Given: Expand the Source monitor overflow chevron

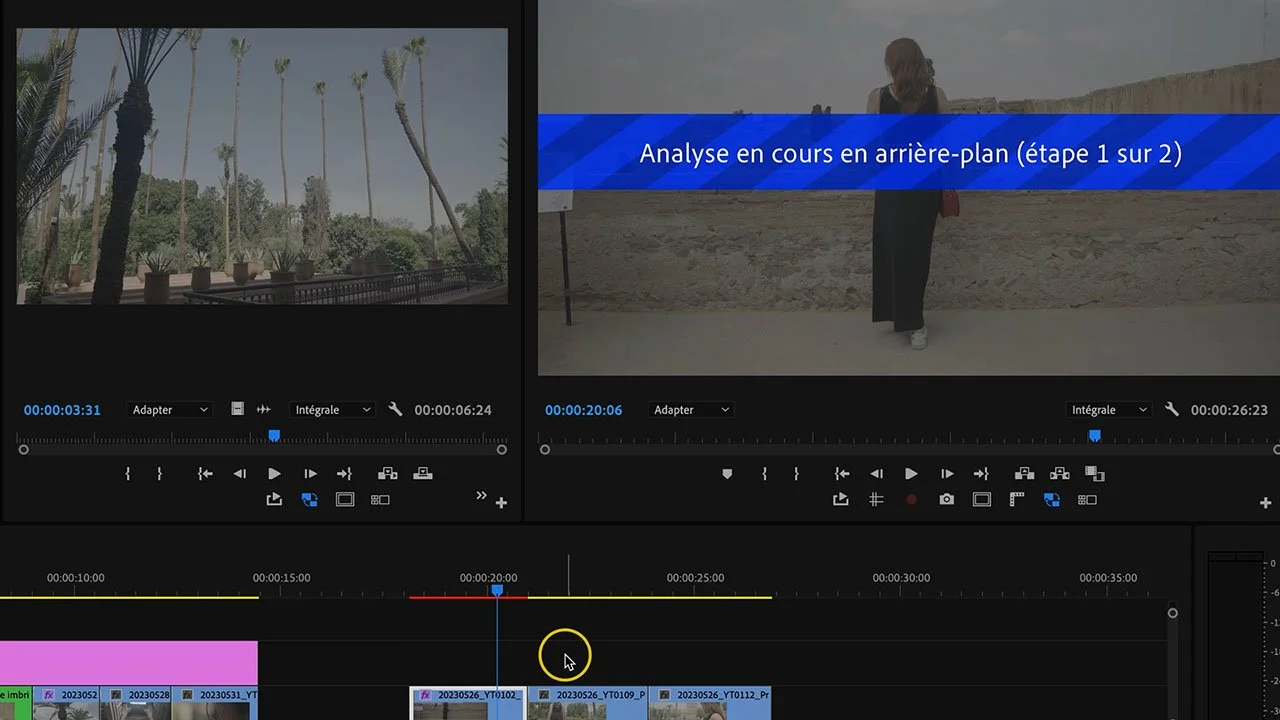Looking at the screenshot, I should pyautogui.click(x=481, y=495).
